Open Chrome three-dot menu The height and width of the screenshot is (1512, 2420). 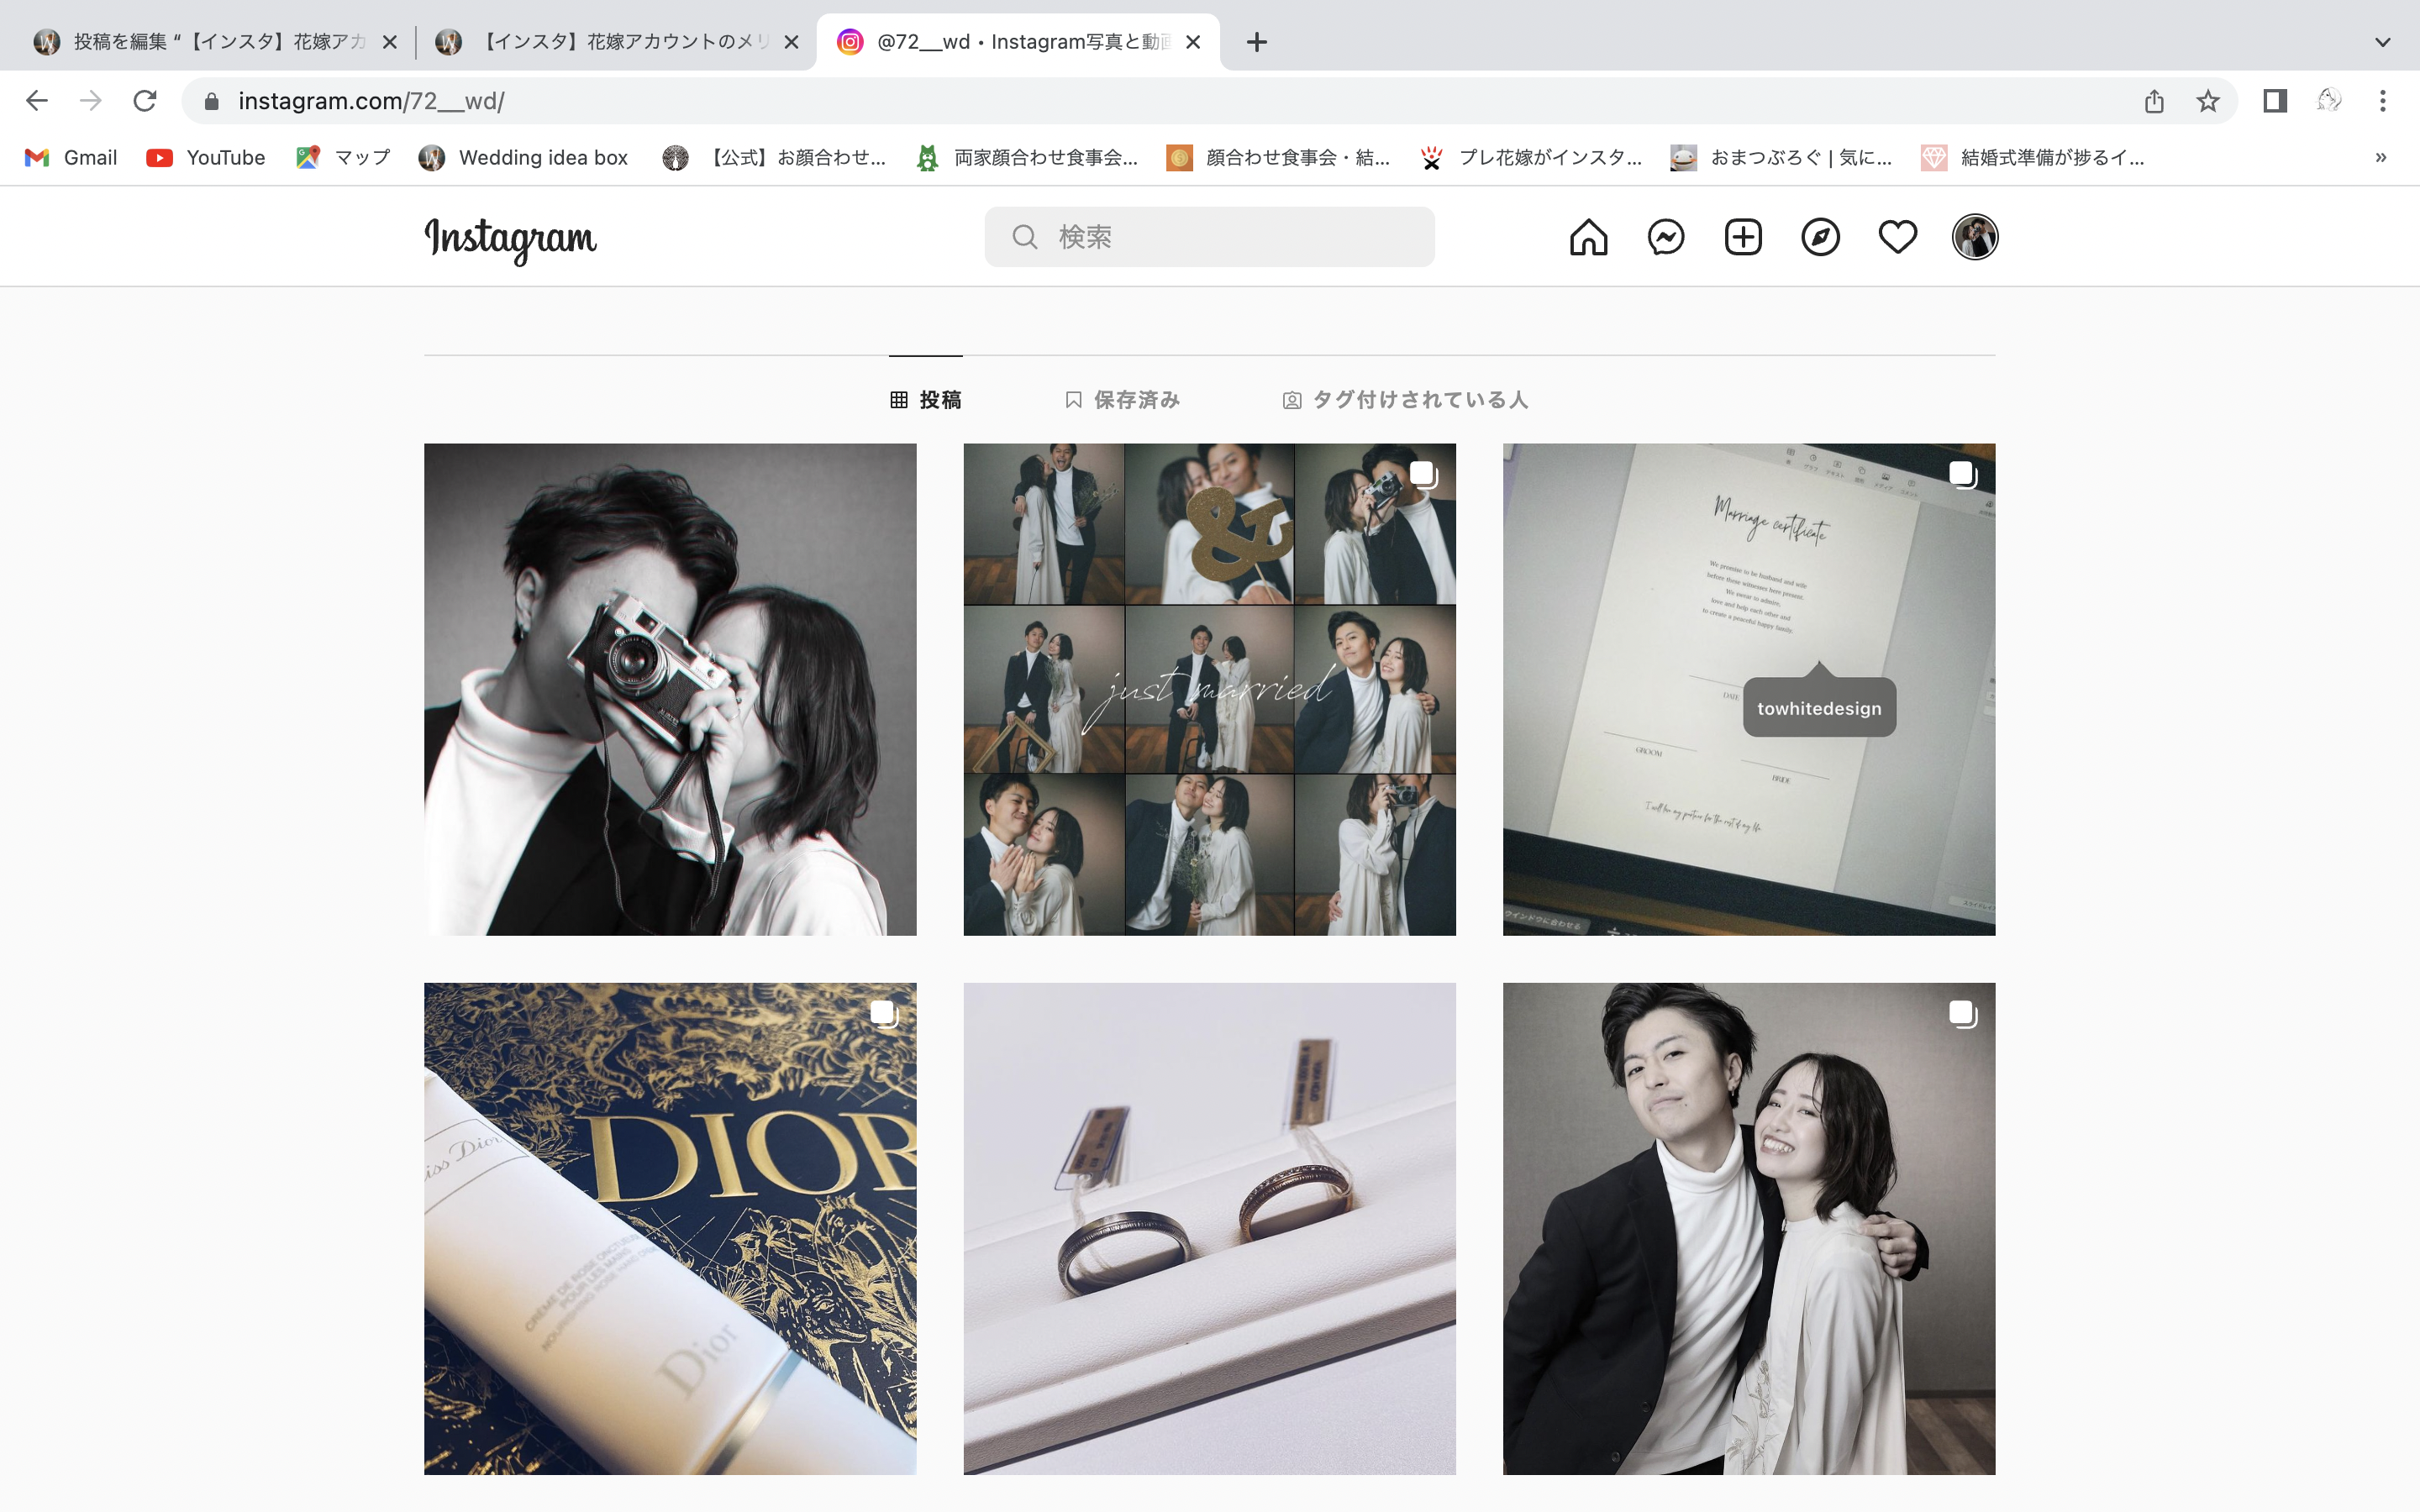2382,101
